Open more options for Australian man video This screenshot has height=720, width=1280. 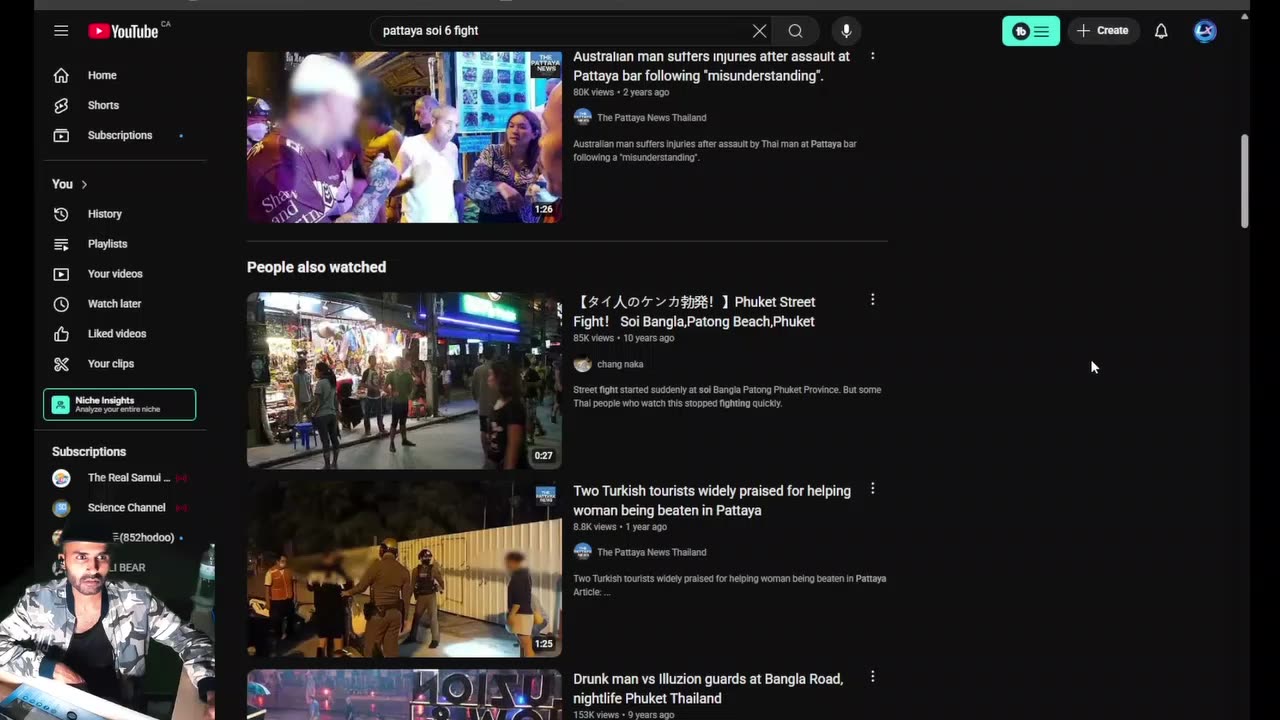(872, 56)
